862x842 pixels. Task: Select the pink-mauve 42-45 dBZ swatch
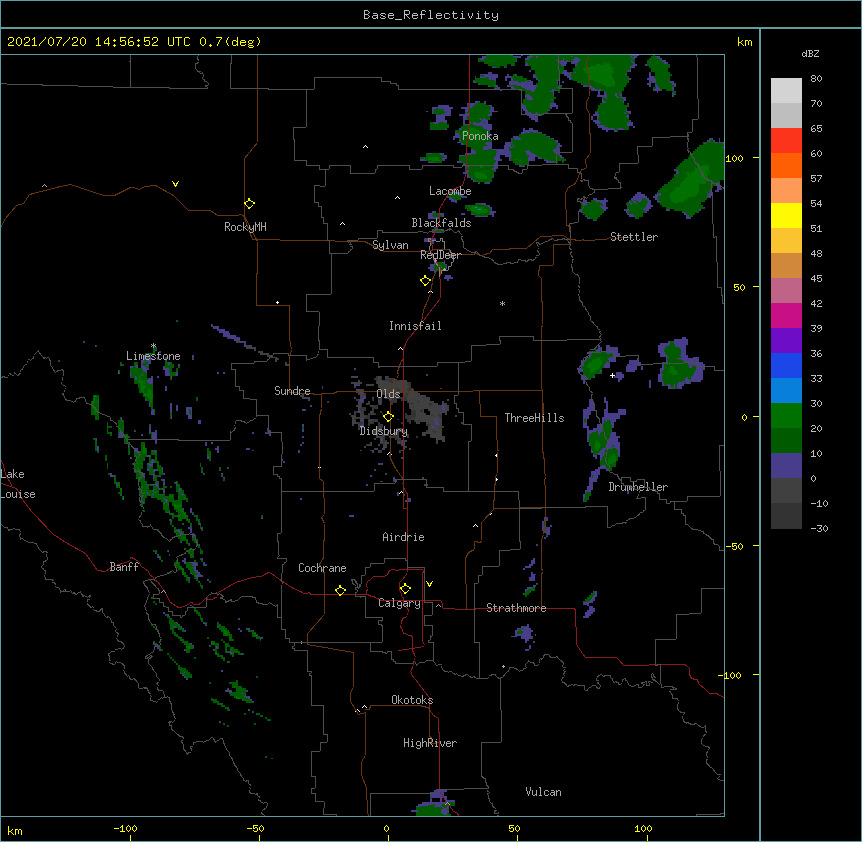point(786,291)
